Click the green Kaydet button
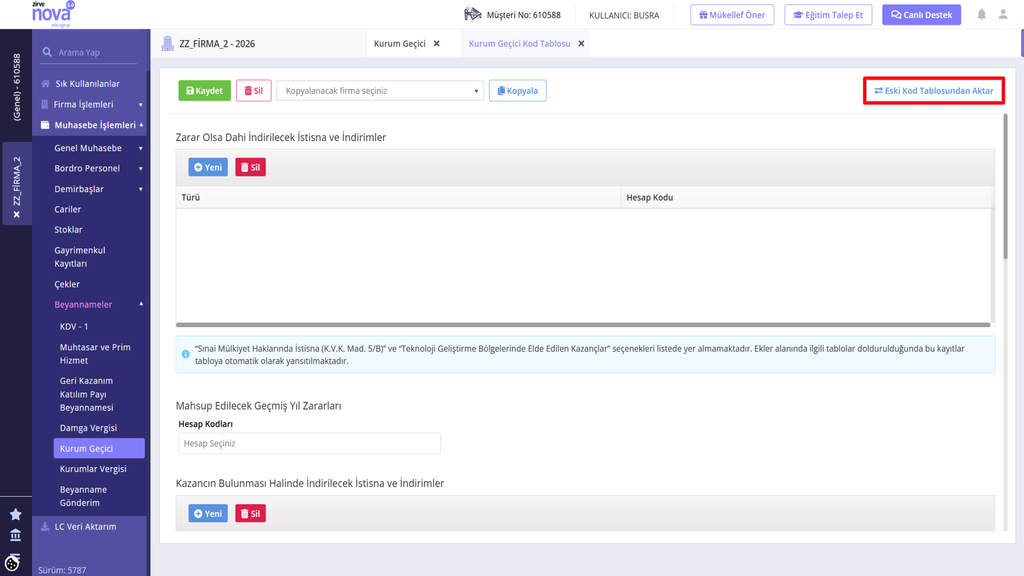This screenshot has height=576, width=1024. pyautogui.click(x=204, y=91)
